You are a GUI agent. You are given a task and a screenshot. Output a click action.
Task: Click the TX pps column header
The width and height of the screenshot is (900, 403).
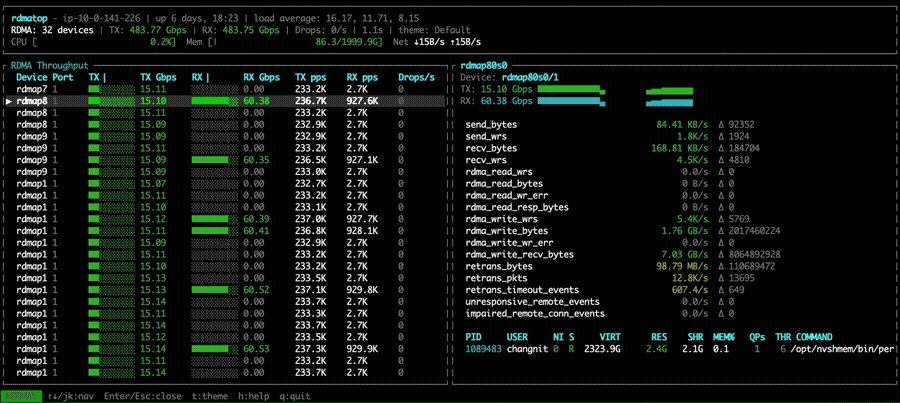click(313, 77)
